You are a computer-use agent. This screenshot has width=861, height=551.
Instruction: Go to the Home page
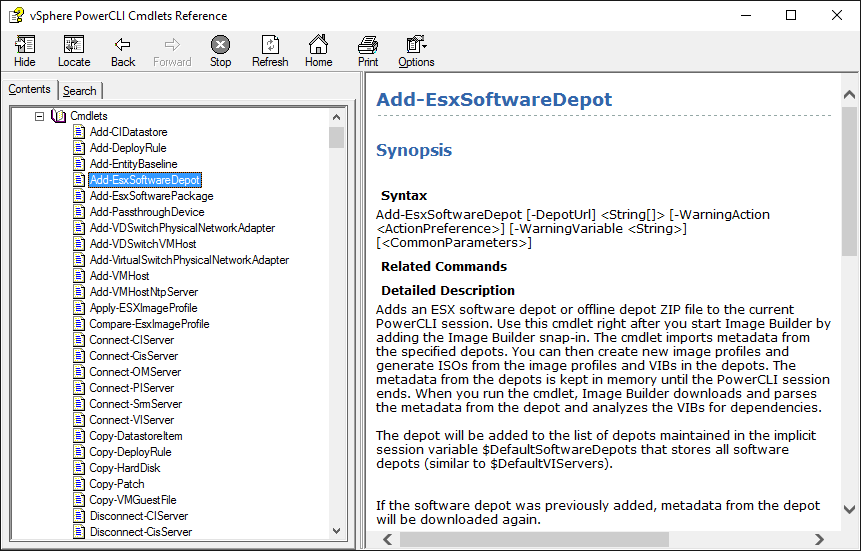tap(318, 51)
